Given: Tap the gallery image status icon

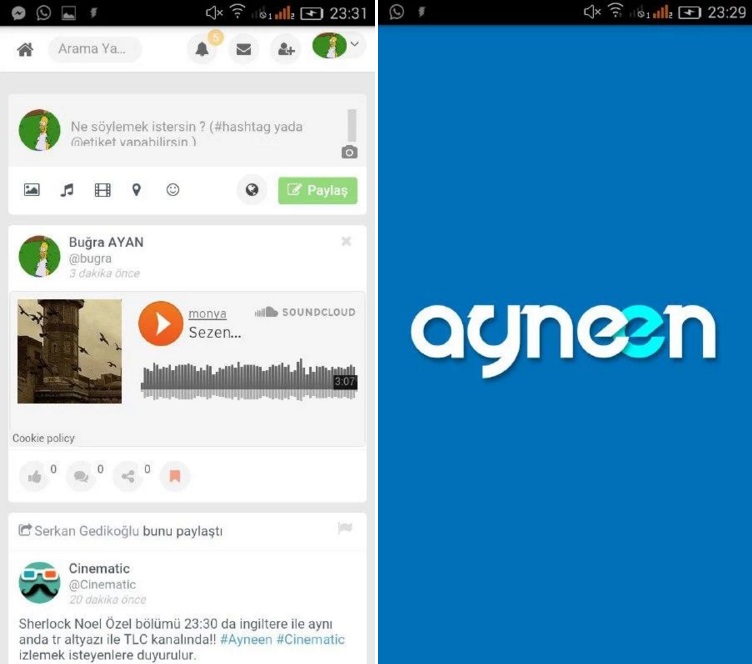Looking at the screenshot, I should (x=69, y=13).
